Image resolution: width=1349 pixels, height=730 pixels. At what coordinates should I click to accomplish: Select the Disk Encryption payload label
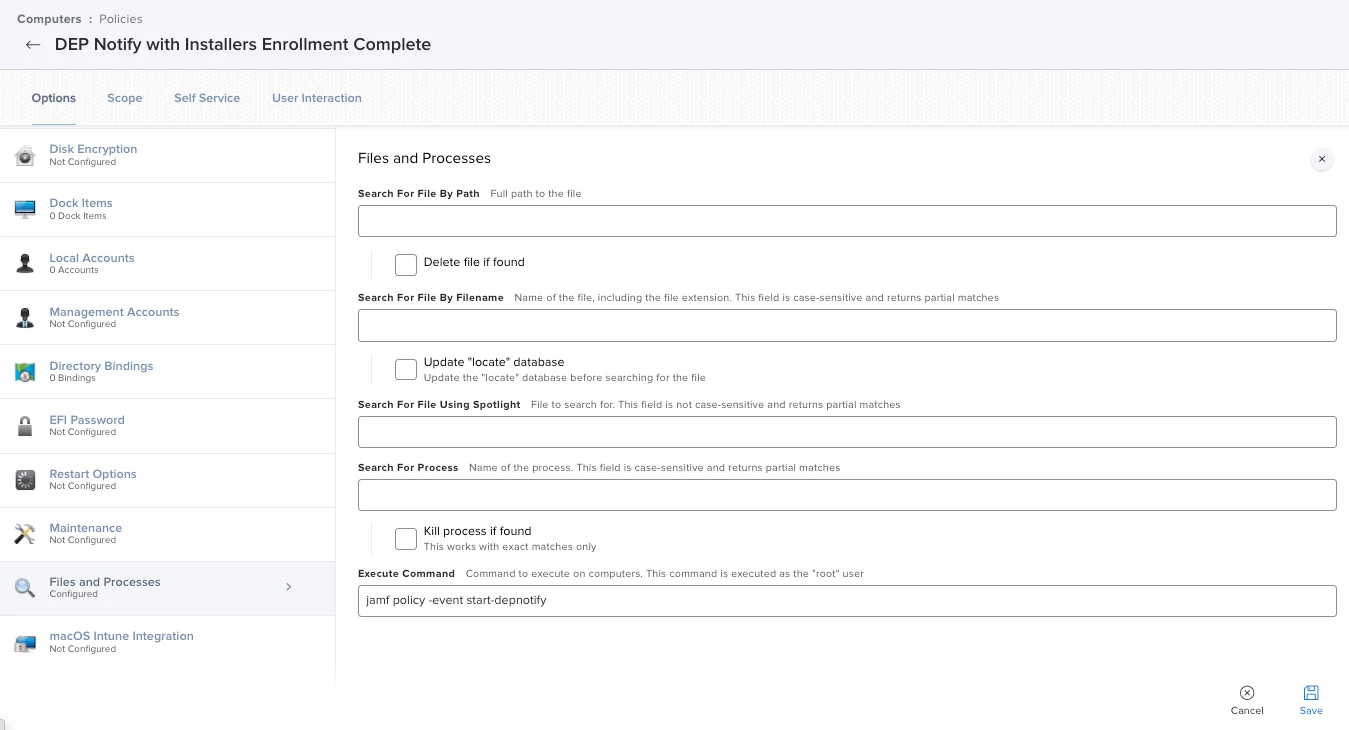tap(93, 149)
